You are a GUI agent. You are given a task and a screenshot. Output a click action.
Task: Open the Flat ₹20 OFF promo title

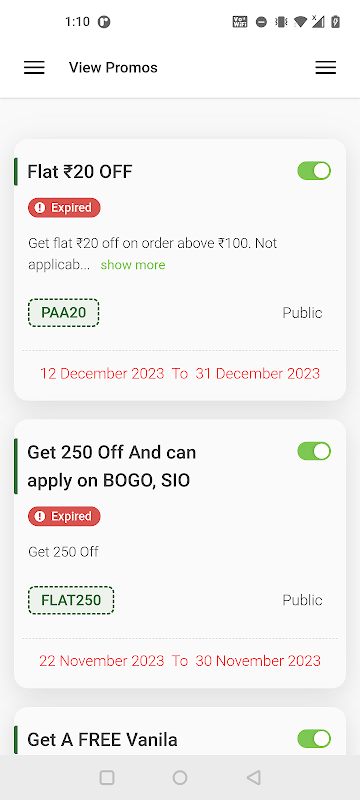click(80, 172)
